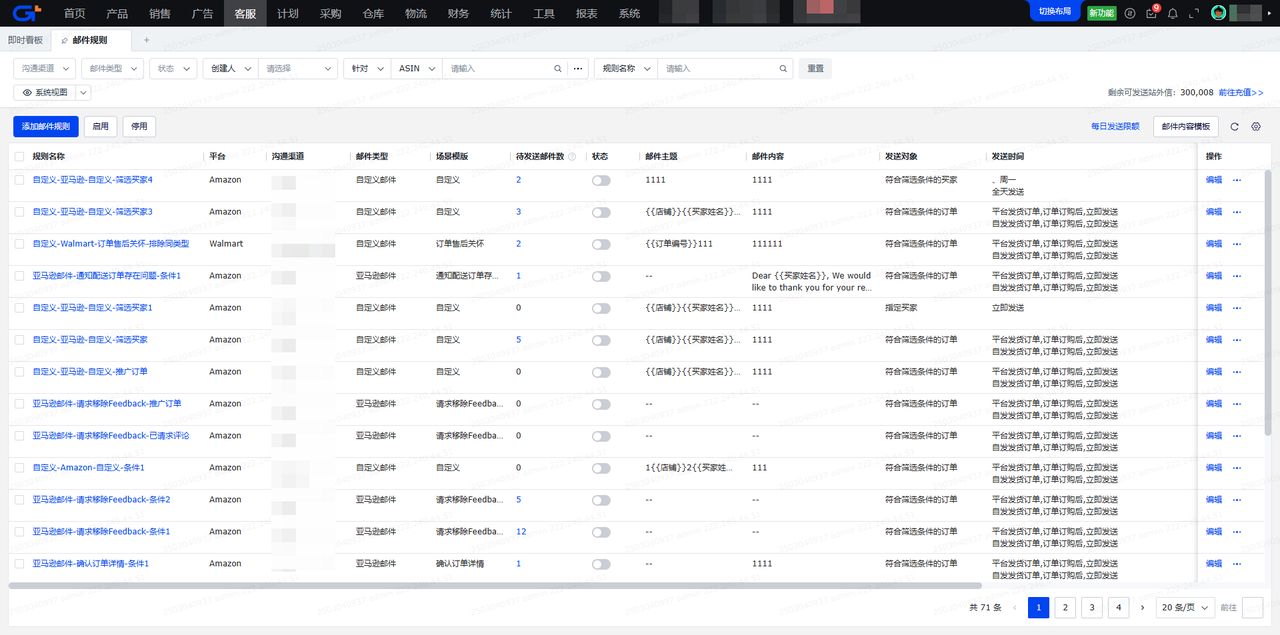Check the row 亚马逊邮件-请求移除Feedback-条件2
The height and width of the screenshot is (635, 1280).
tap(19, 500)
